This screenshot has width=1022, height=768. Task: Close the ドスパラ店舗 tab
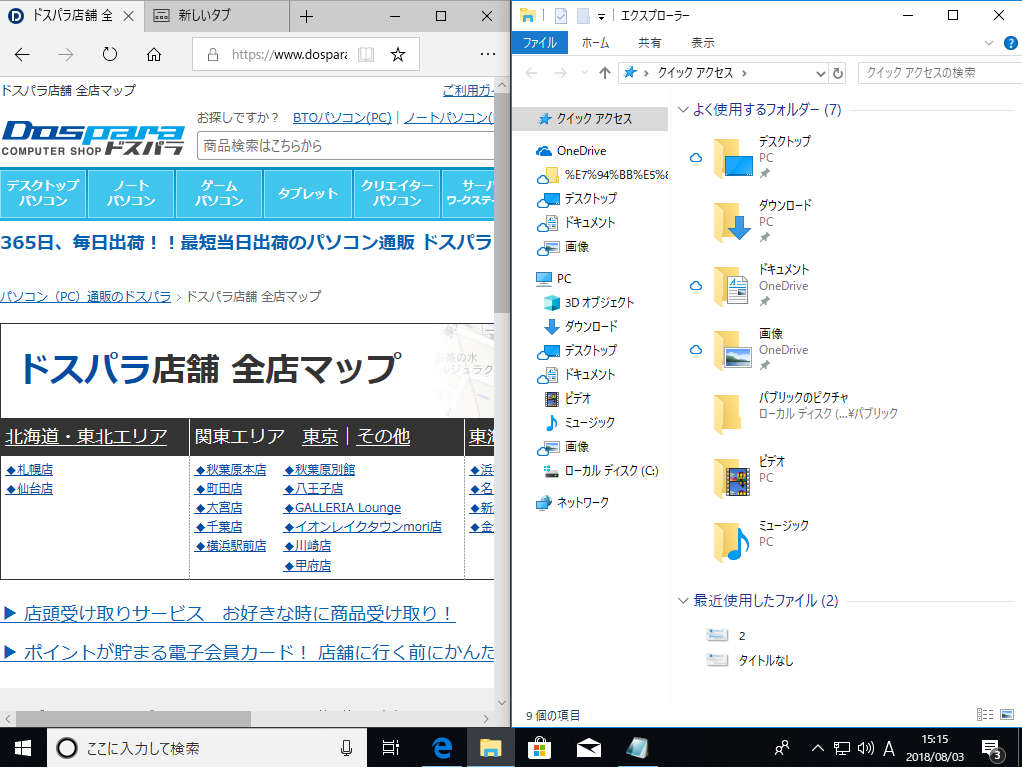tap(128, 16)
